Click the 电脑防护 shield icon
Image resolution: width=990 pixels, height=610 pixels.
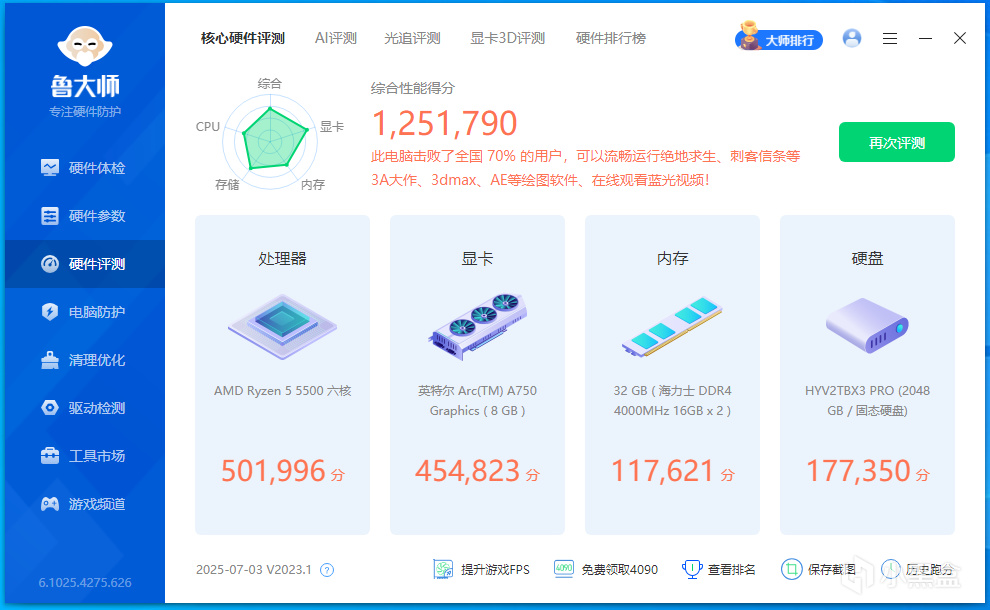point(50,312)
